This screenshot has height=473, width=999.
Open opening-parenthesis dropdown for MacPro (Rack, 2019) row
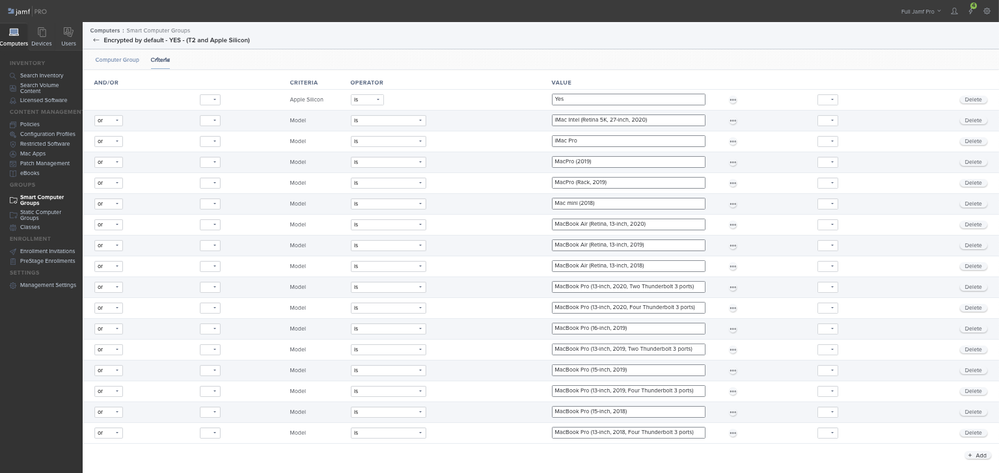(210, 183)
